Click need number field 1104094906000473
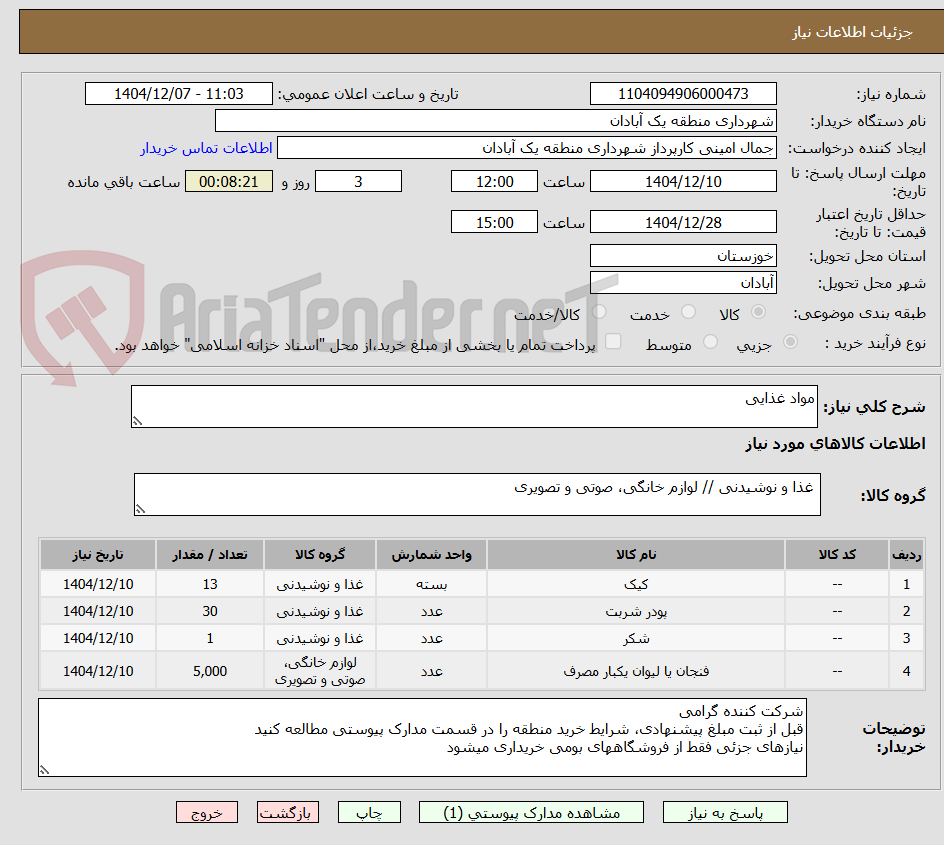Screen dimensions: 944x845 pos(683,94)
